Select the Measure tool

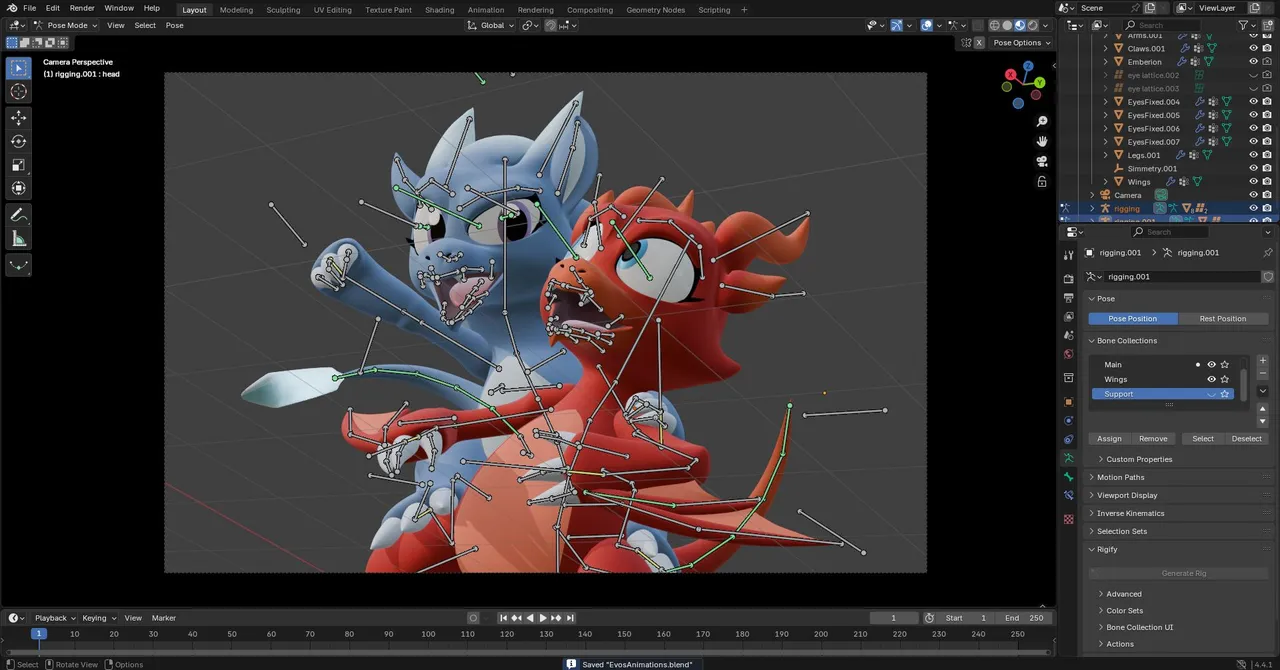click(x=19, y=239)
